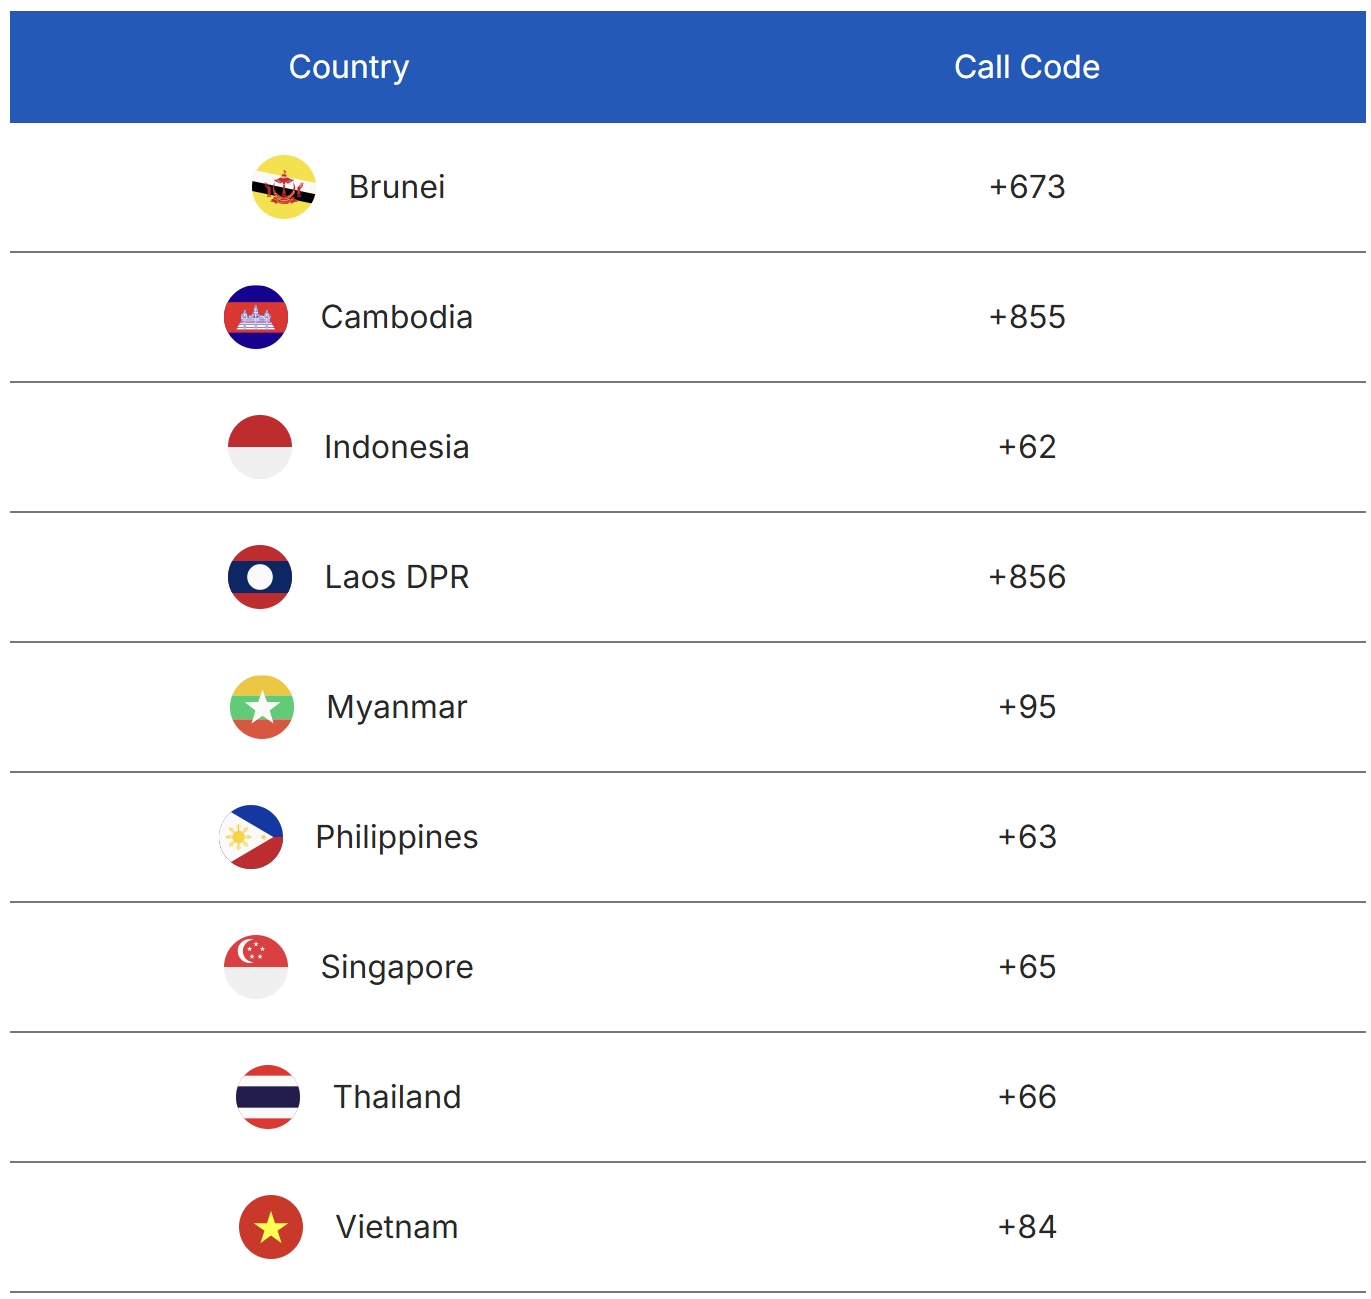The width and height of the screenshot is (1371, 1299).
Task: Click the +856 call code
Action: click(x=1027, y=577)
